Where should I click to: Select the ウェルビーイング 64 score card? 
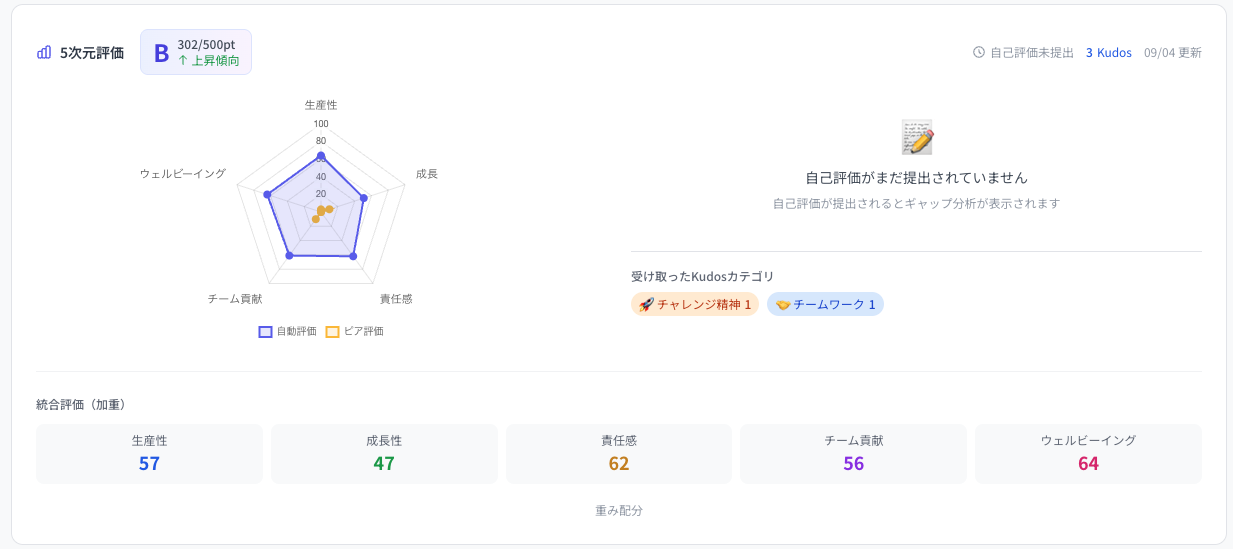pyautogui.click(x=1088, y=454)
